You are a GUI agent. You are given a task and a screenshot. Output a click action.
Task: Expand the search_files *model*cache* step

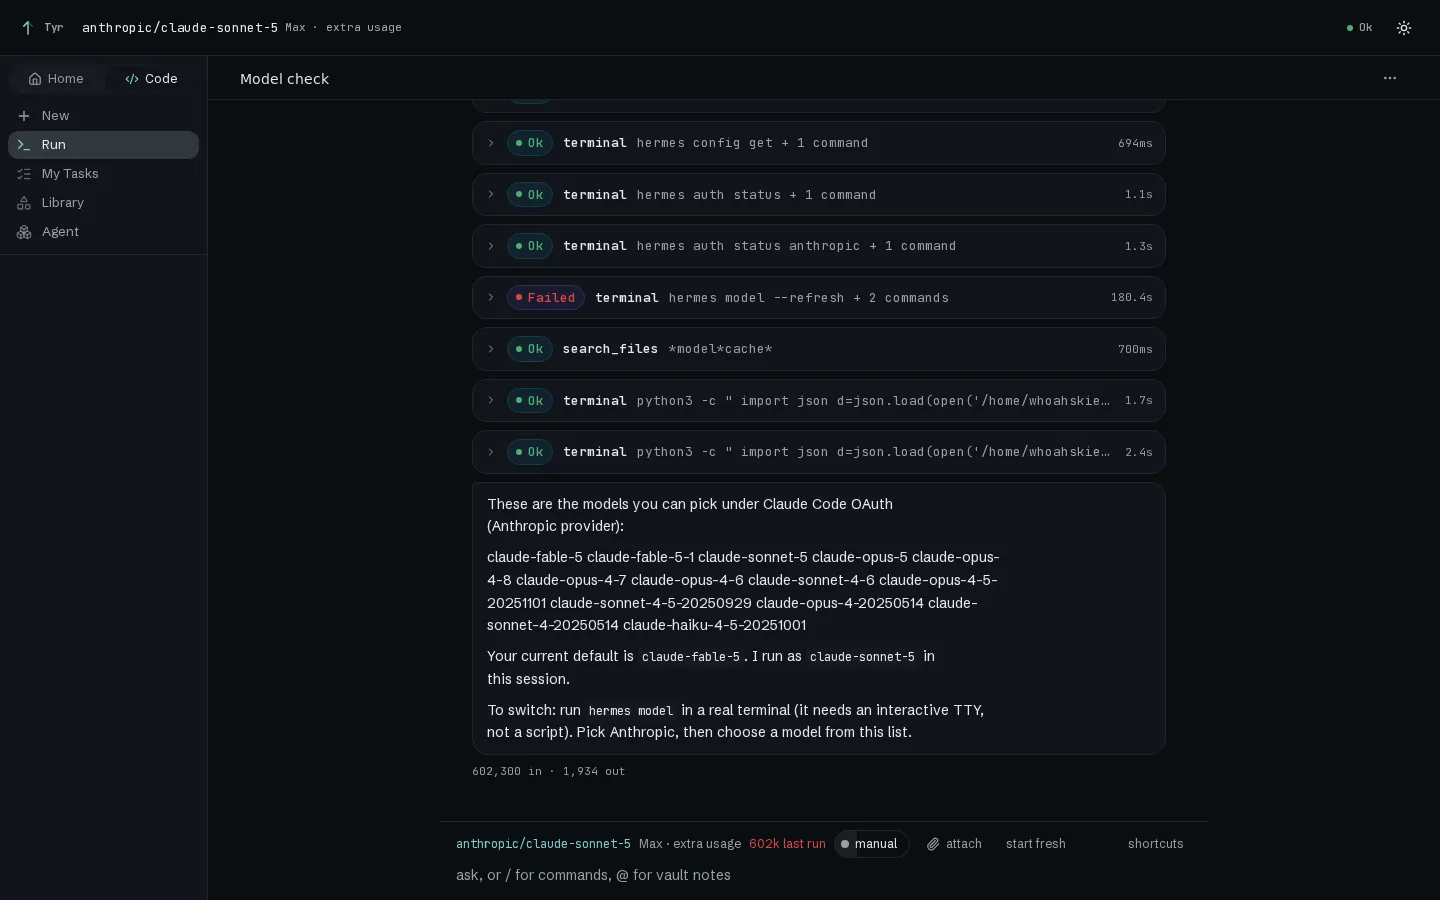(818, 349)
